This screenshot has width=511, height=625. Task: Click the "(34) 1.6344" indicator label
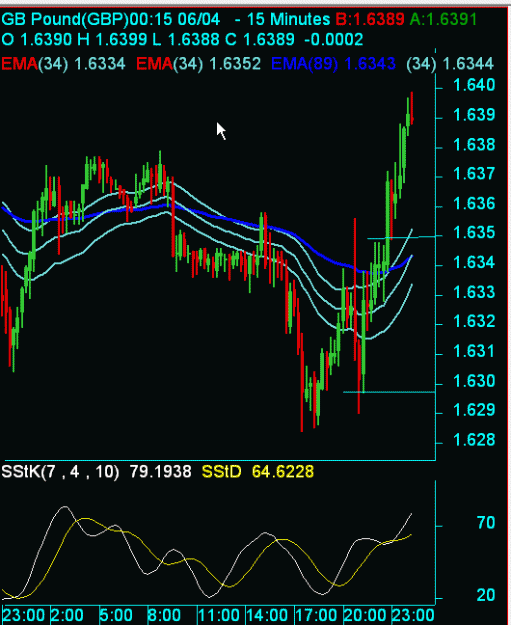(450, 64)
